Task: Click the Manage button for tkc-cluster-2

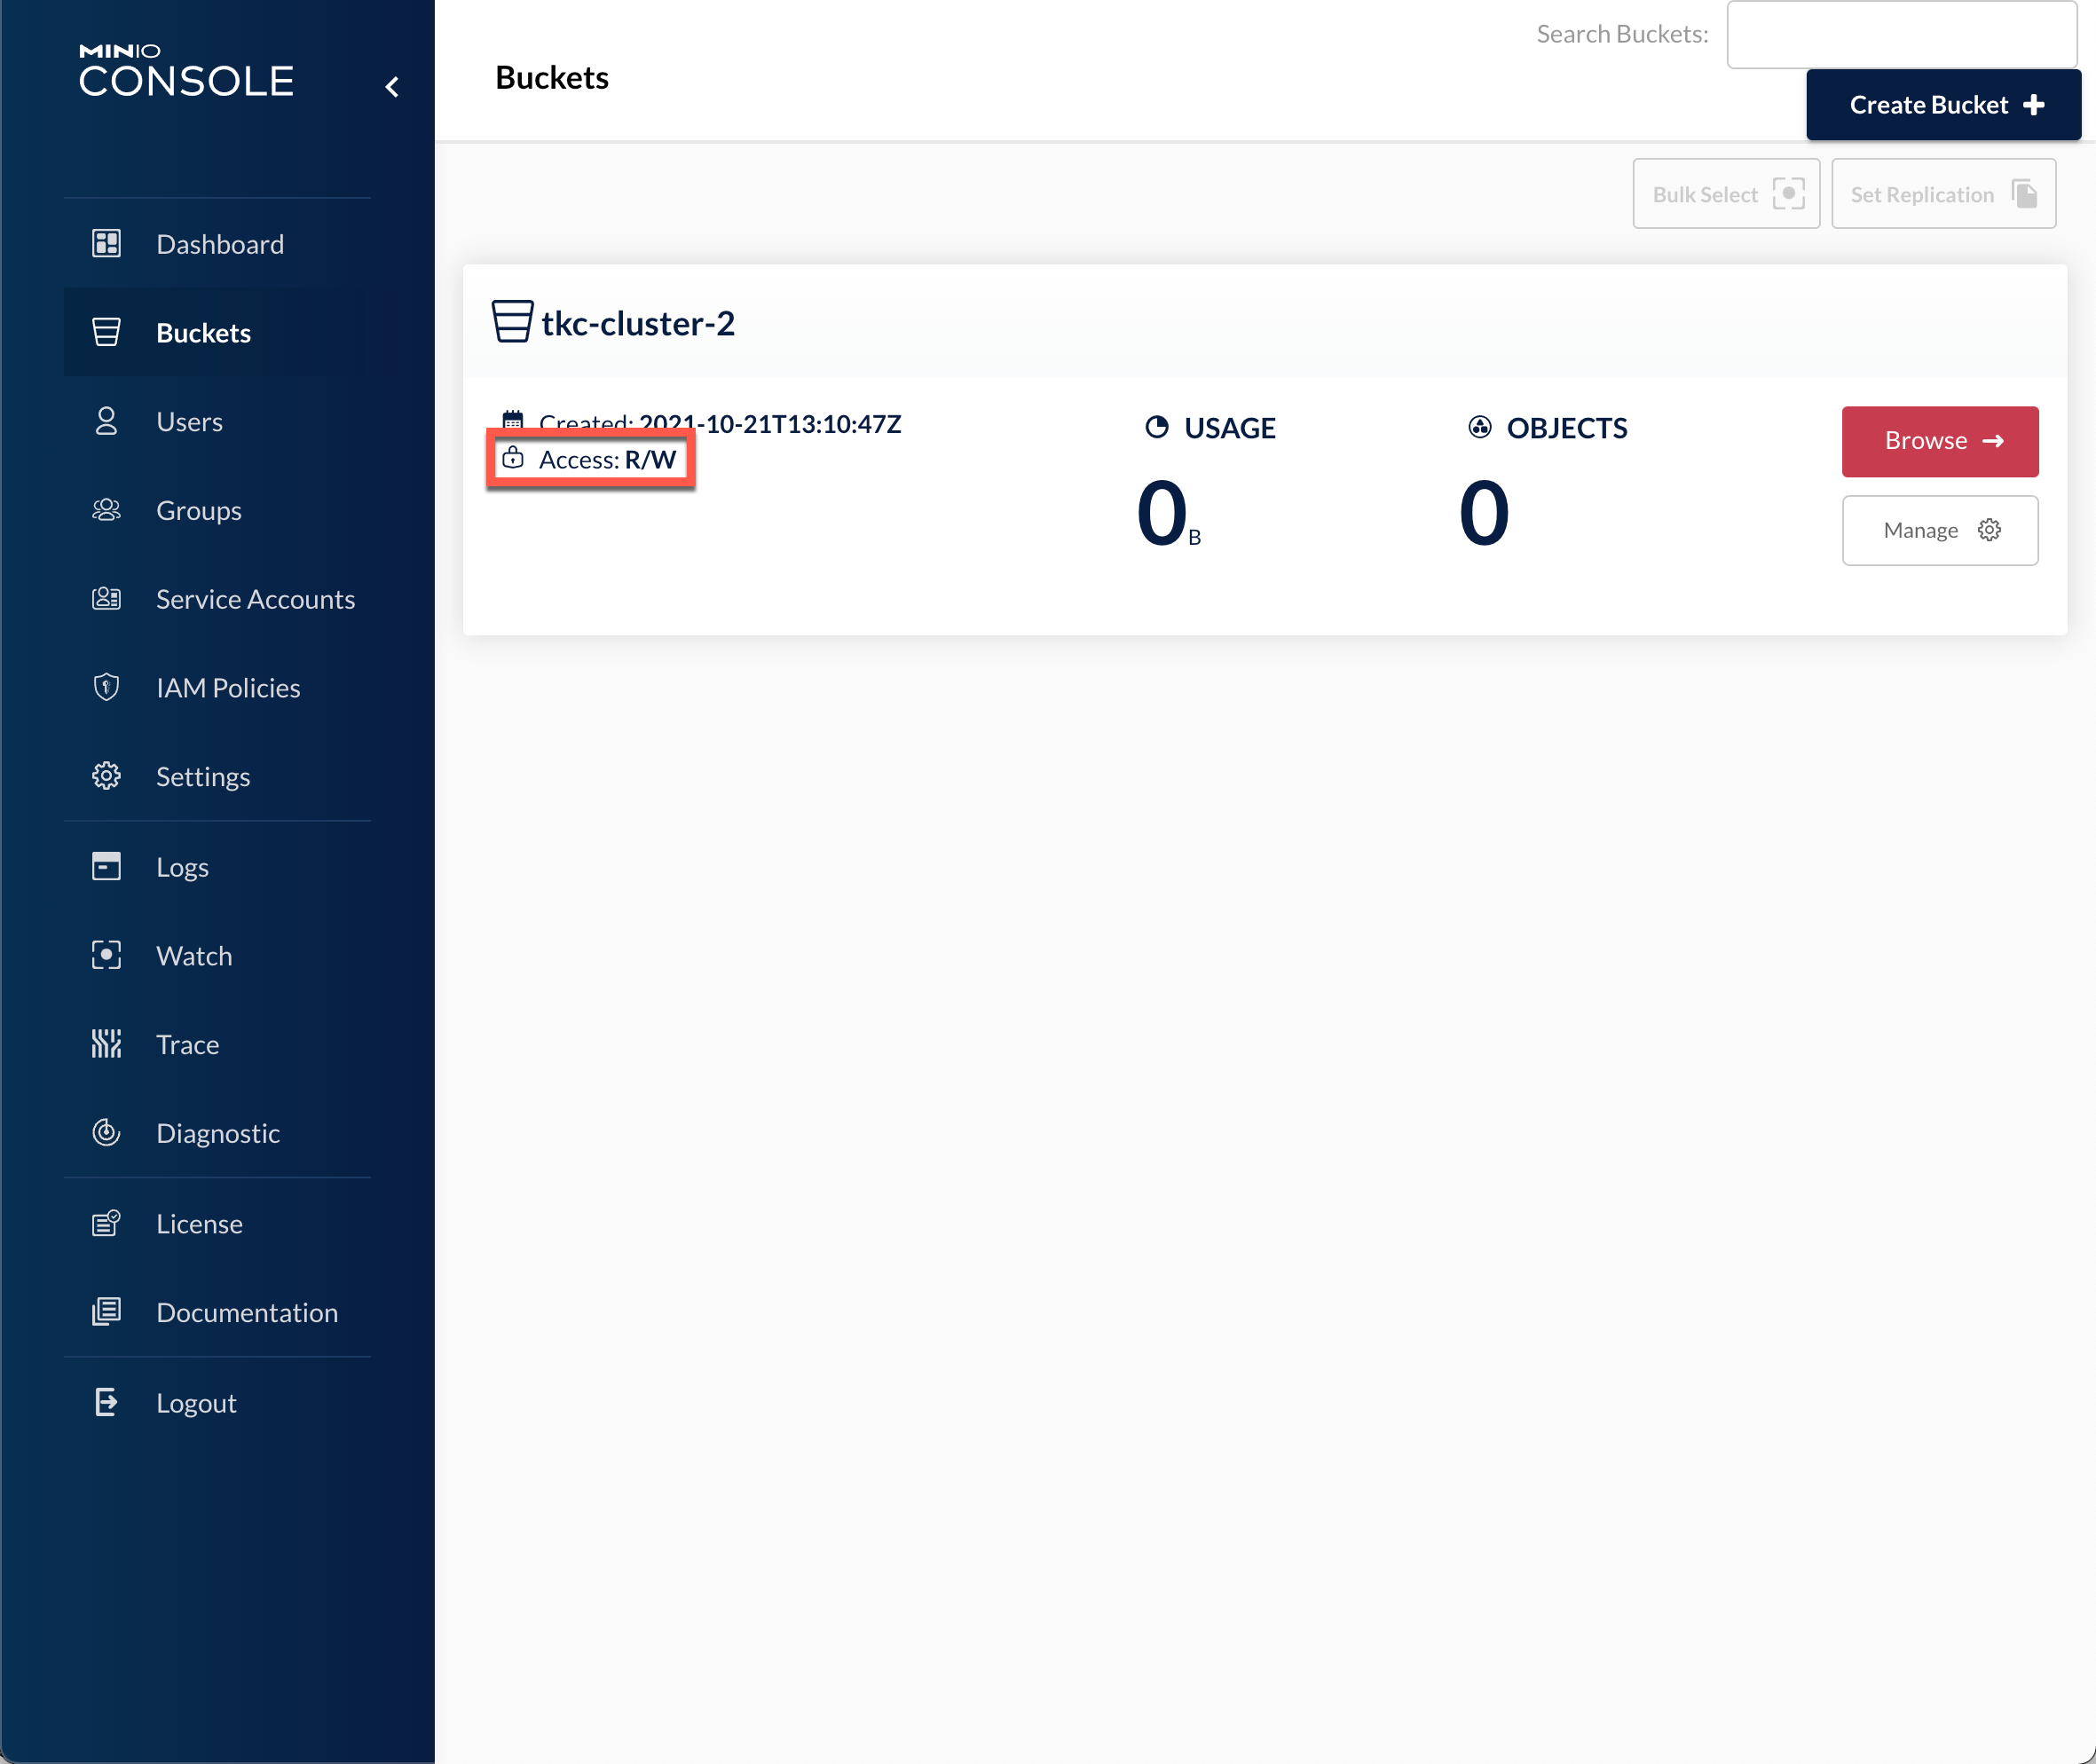Action: (1941, 529)
